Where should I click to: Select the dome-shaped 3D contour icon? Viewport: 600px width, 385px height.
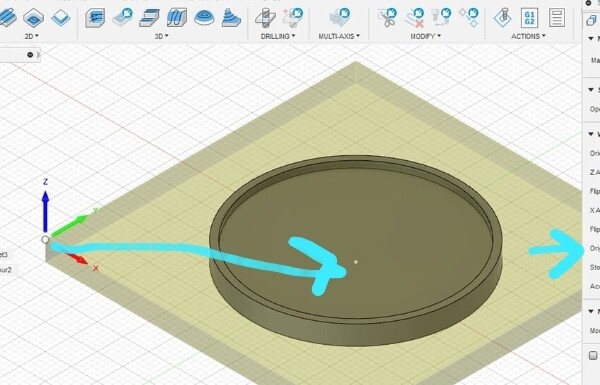[x=204, y=18]
